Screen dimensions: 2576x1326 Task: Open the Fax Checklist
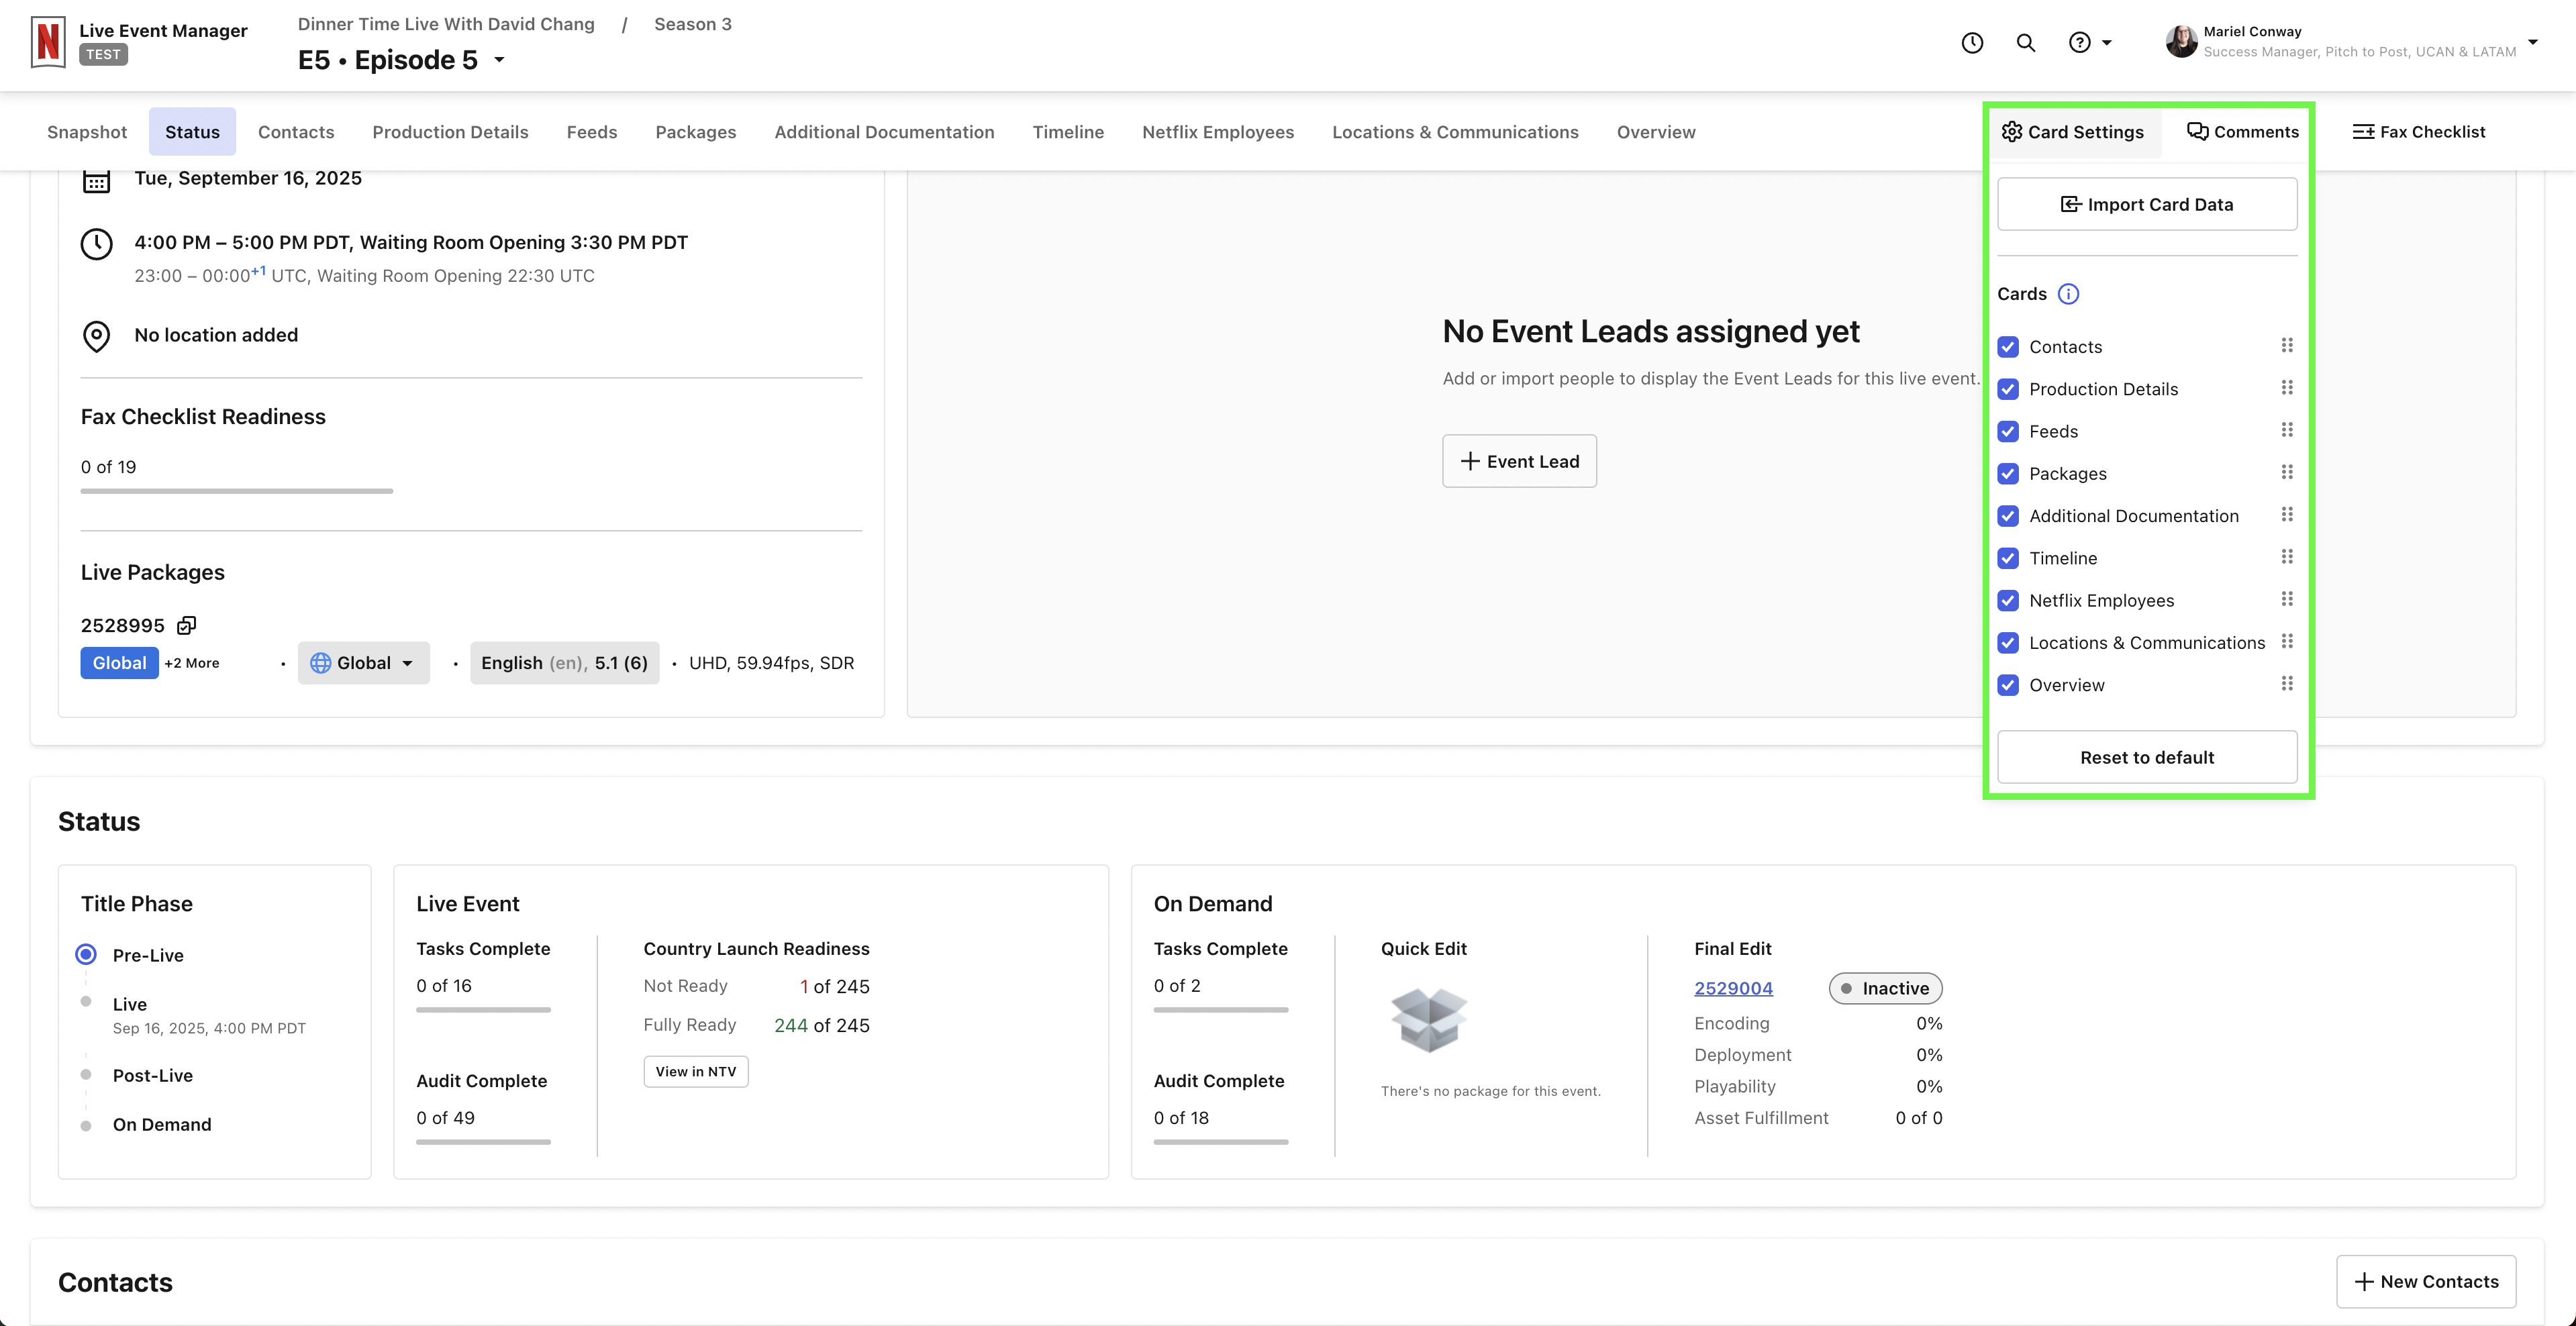[2419, 132]
